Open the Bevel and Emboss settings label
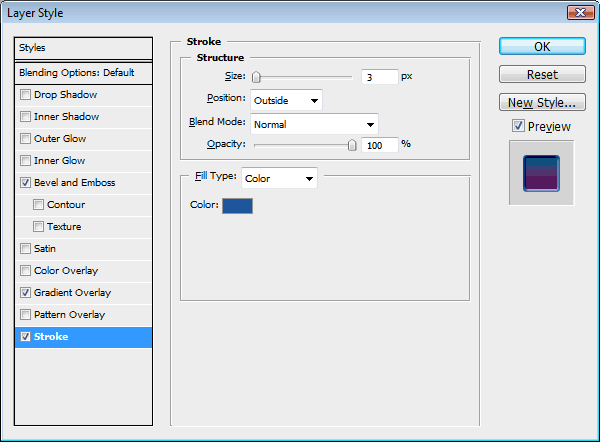This screenshot has width=600, height=442. pyautogui.click(x=75, y=183)
